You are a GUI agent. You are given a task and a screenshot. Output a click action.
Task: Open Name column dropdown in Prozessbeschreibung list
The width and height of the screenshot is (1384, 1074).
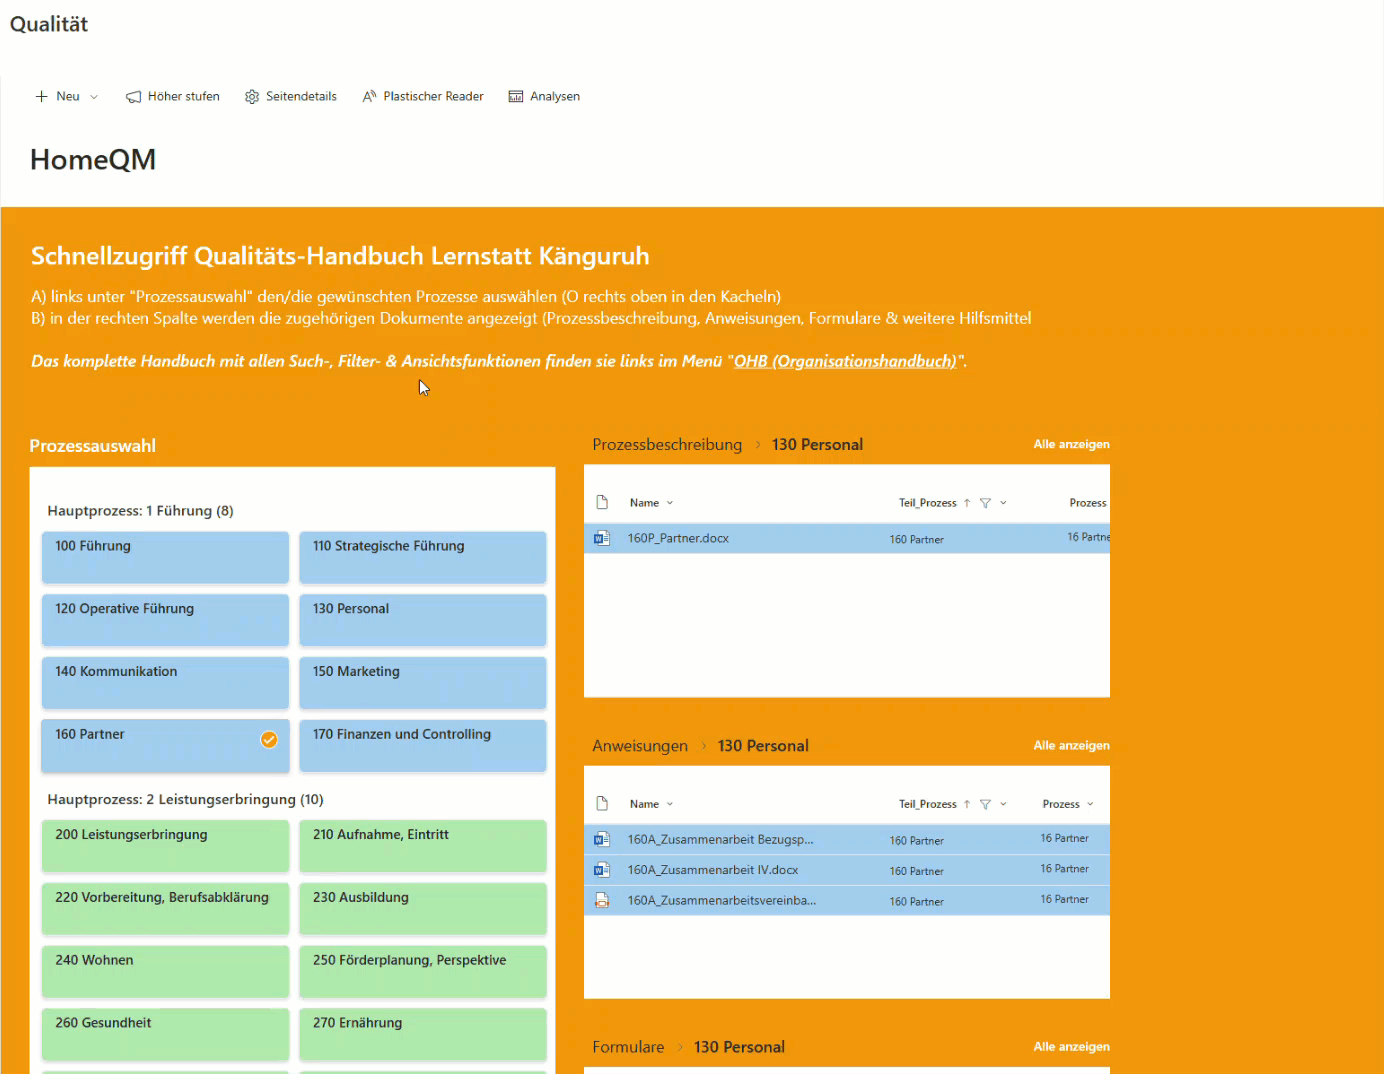(670, 503)
